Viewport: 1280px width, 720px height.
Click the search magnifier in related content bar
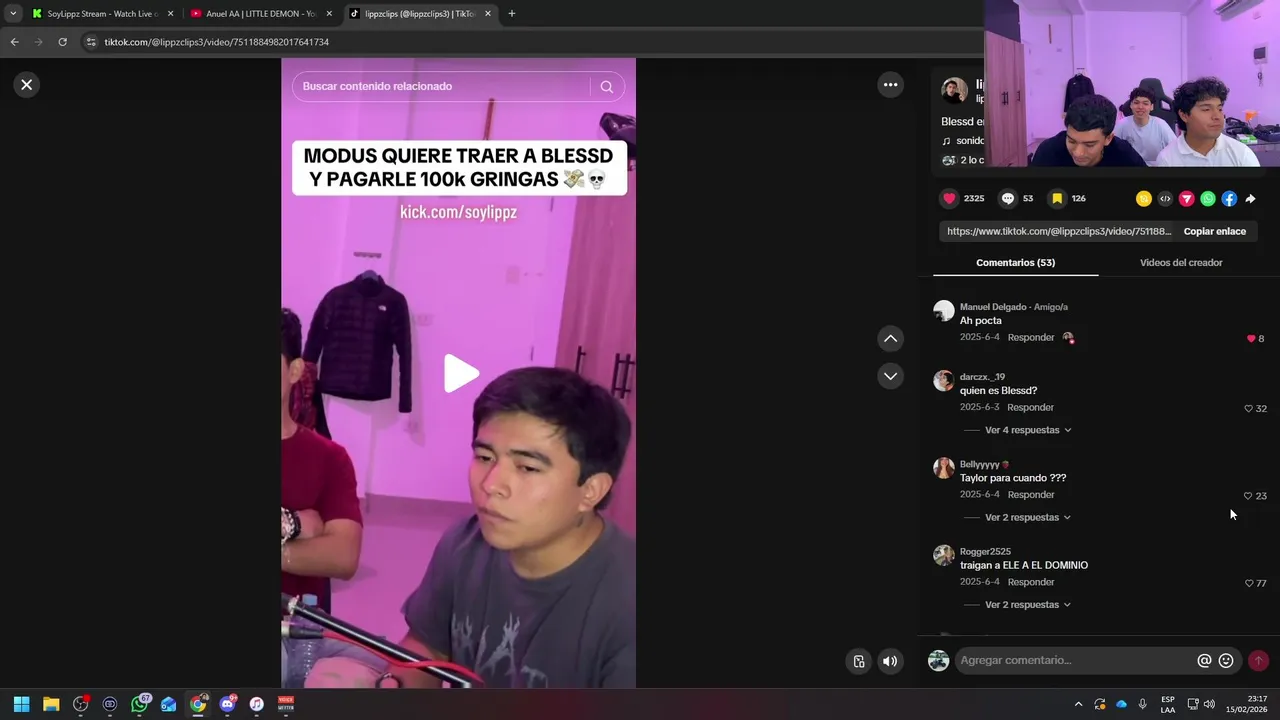[606, 86]
